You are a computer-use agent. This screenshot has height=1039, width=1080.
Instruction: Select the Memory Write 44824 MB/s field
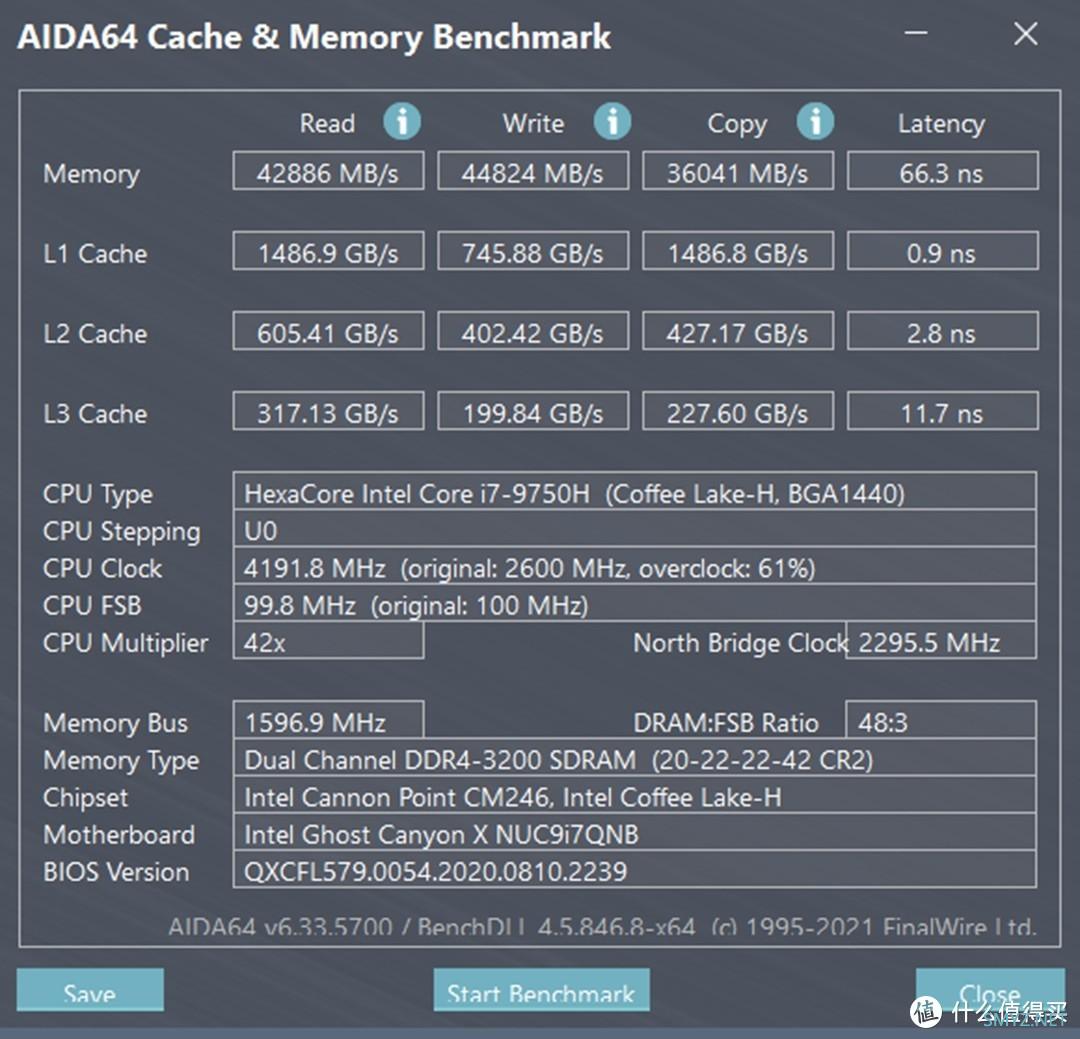tap(533, 171)
